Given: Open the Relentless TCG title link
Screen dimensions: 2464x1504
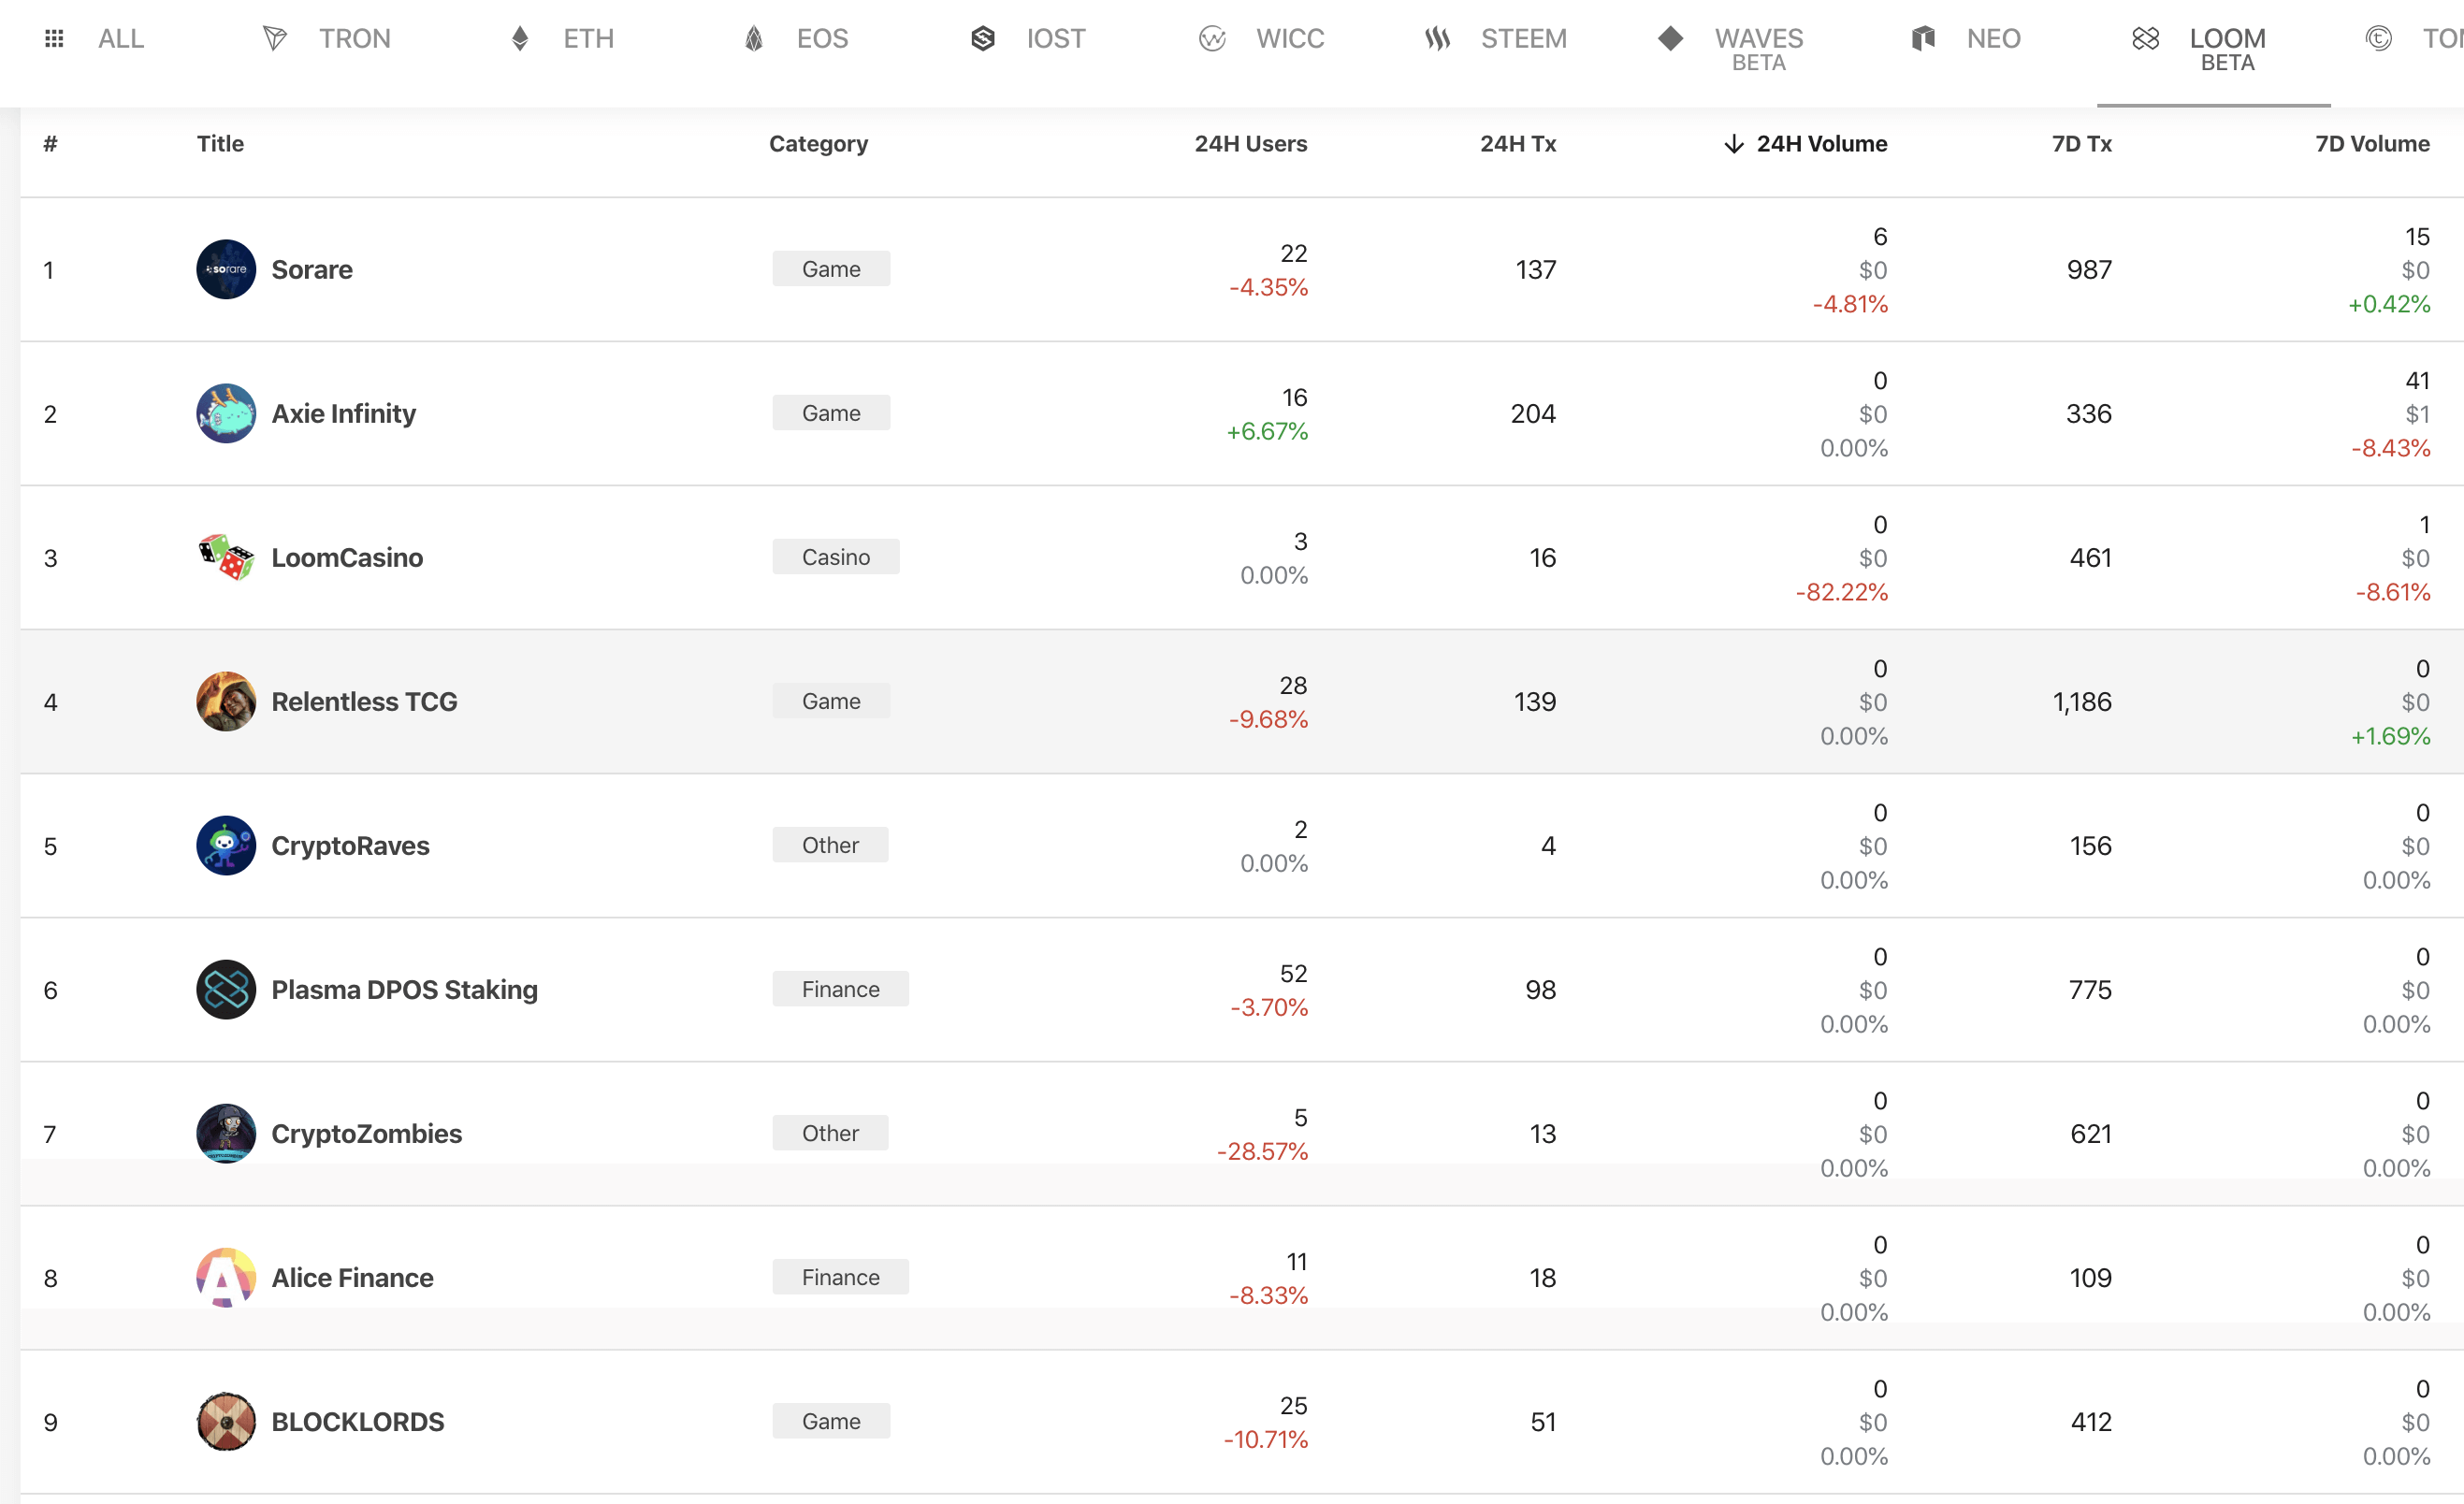Looking at the screenshot, I should tap(364, 701).
